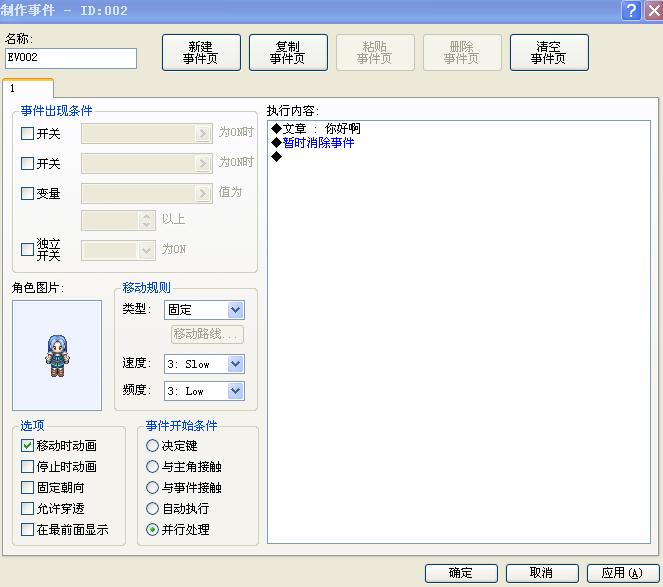Screen dimensions: 663x587
Task: Select the 文章：你好啊 command line
Action: (x=316, y=128)
